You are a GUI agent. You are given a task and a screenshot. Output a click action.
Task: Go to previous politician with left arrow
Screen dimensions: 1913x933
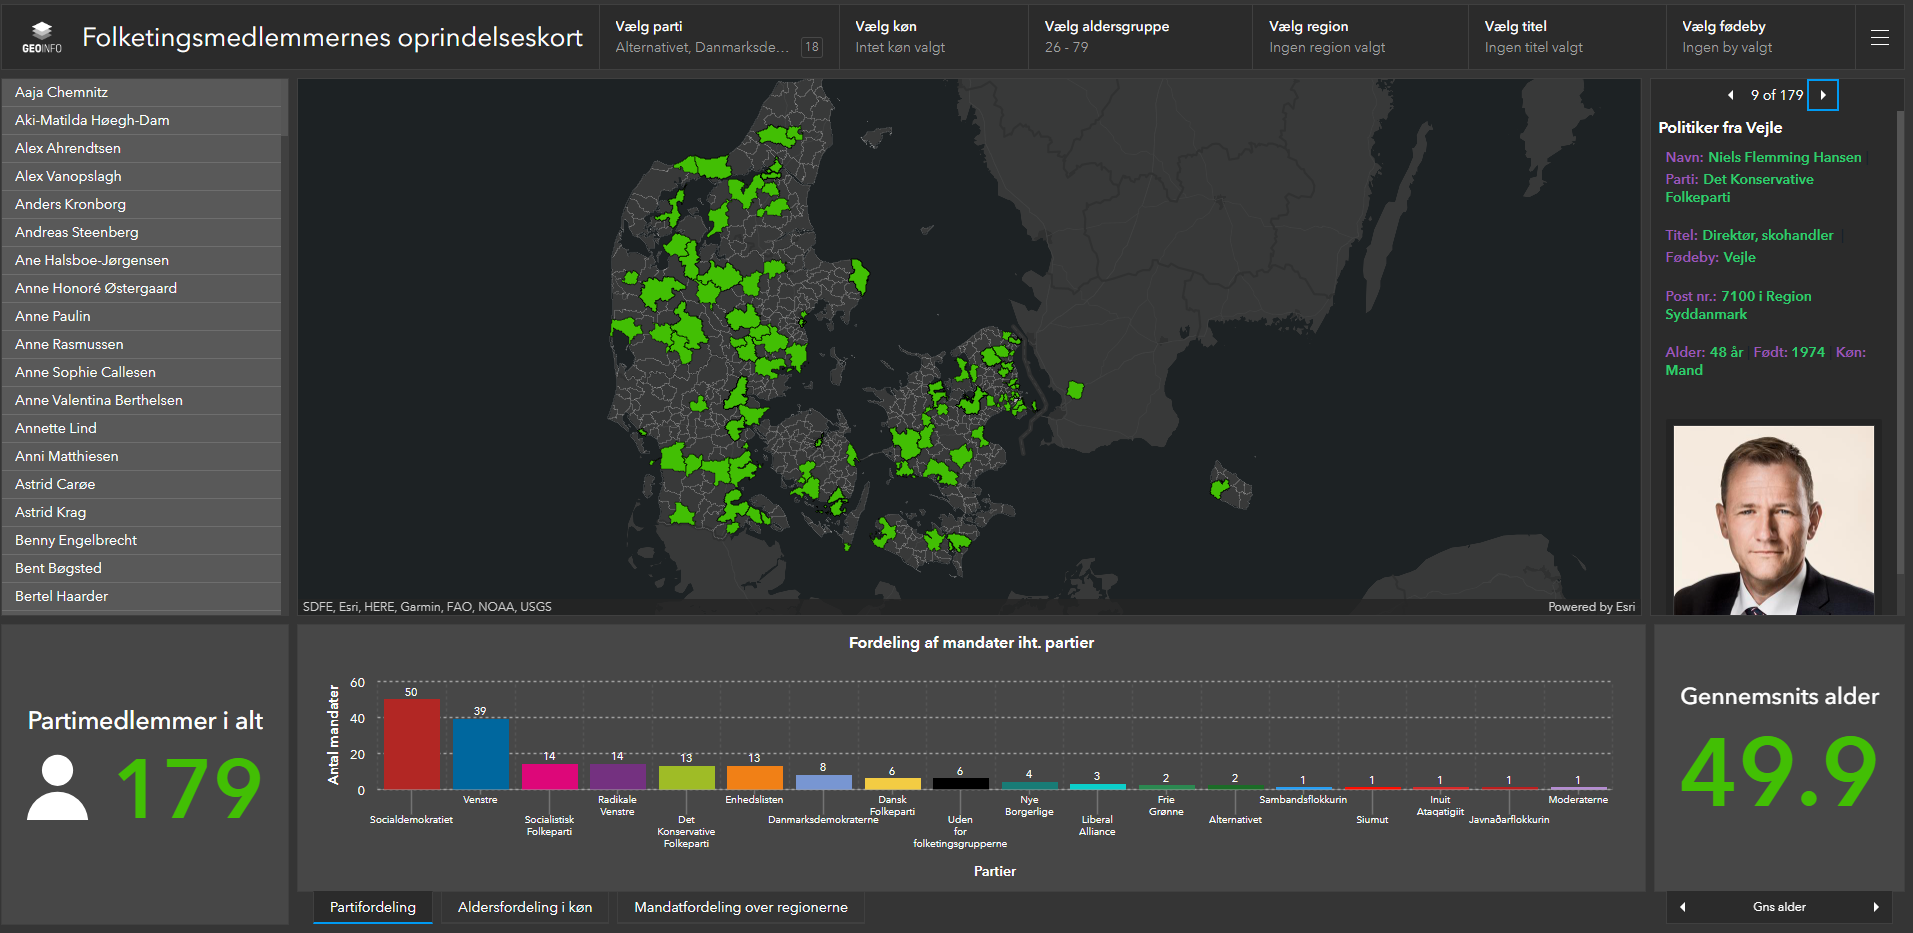[1730, 95]
